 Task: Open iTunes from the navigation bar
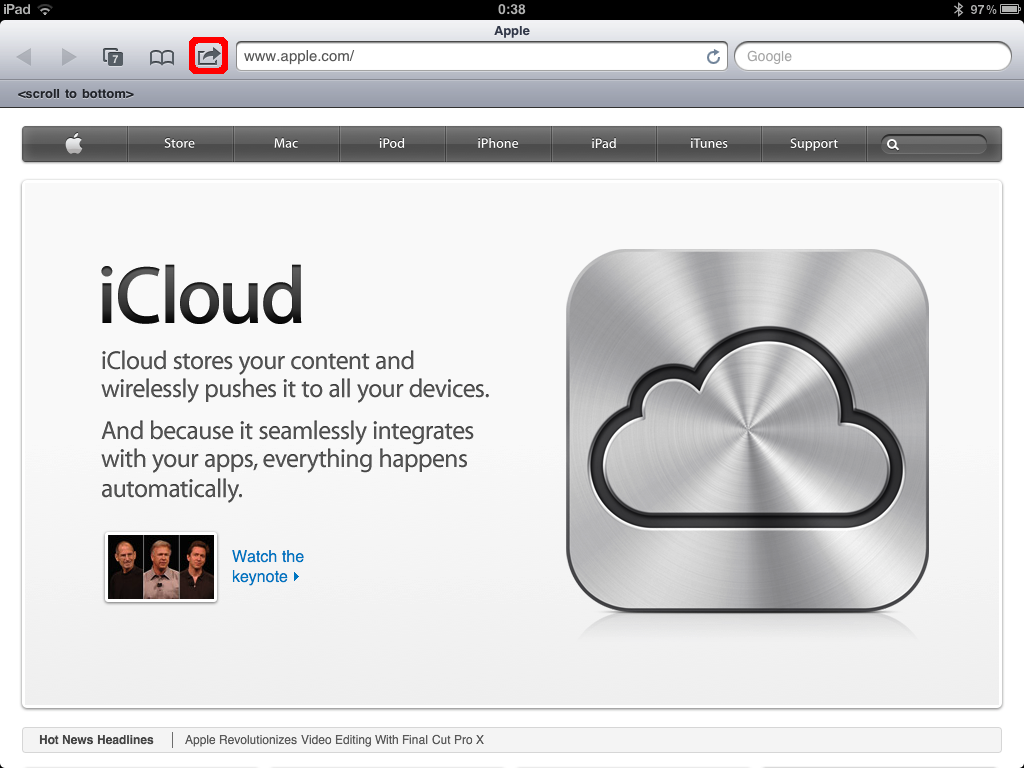click(x=709, y=144)
